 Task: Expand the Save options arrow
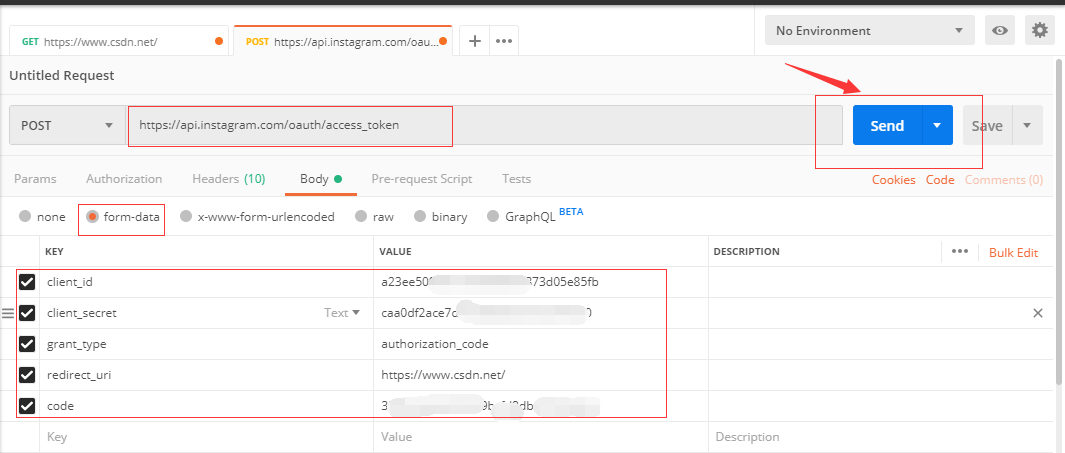click(x=1027, y=126)
